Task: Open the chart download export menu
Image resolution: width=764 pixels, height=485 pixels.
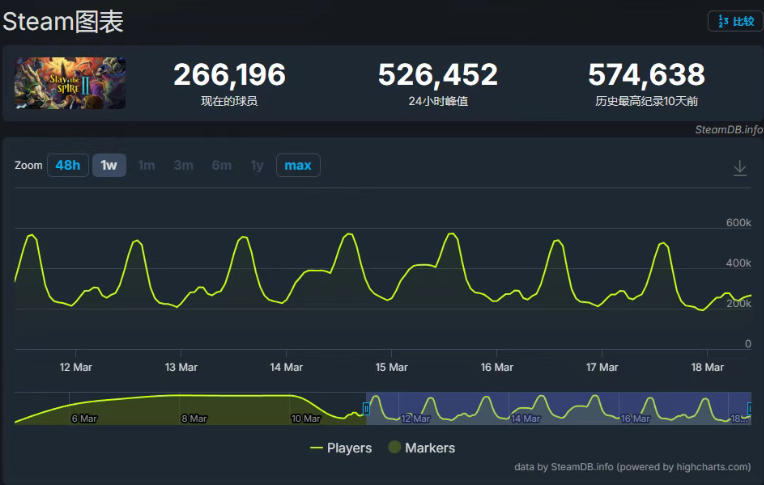Action: 740,168
